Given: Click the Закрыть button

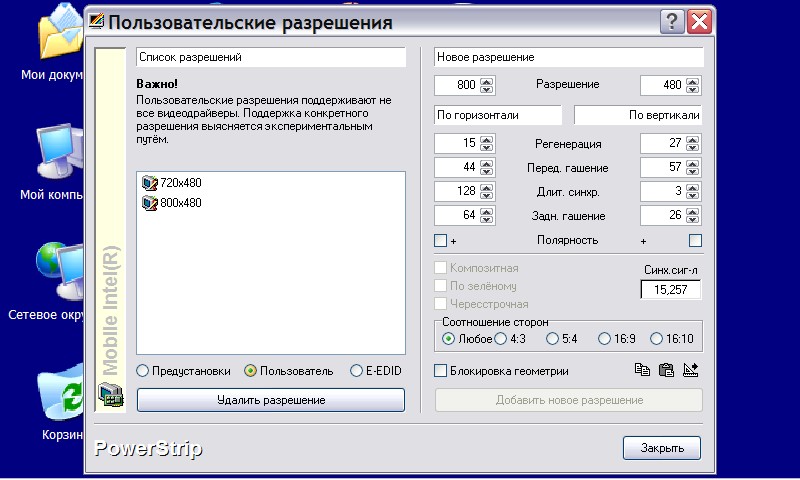Looking at the screenshot, I should tap(661, 447).
